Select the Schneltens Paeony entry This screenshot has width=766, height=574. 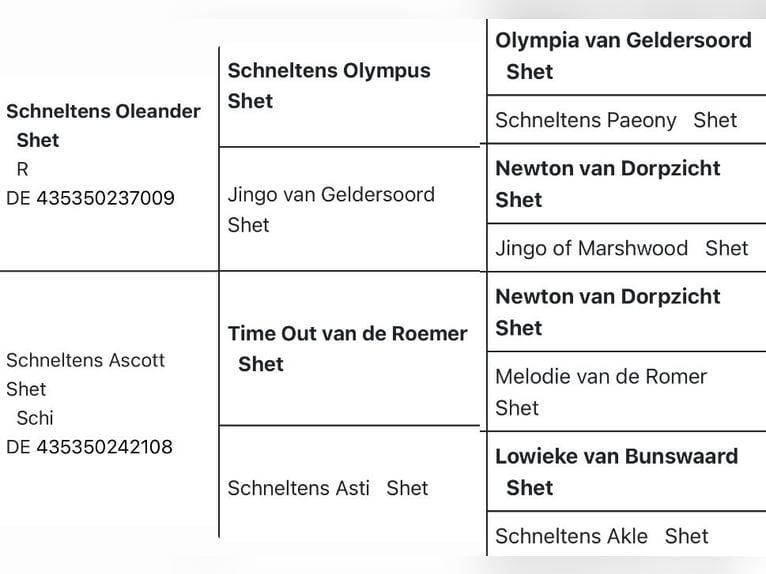[x=585, y=120]
